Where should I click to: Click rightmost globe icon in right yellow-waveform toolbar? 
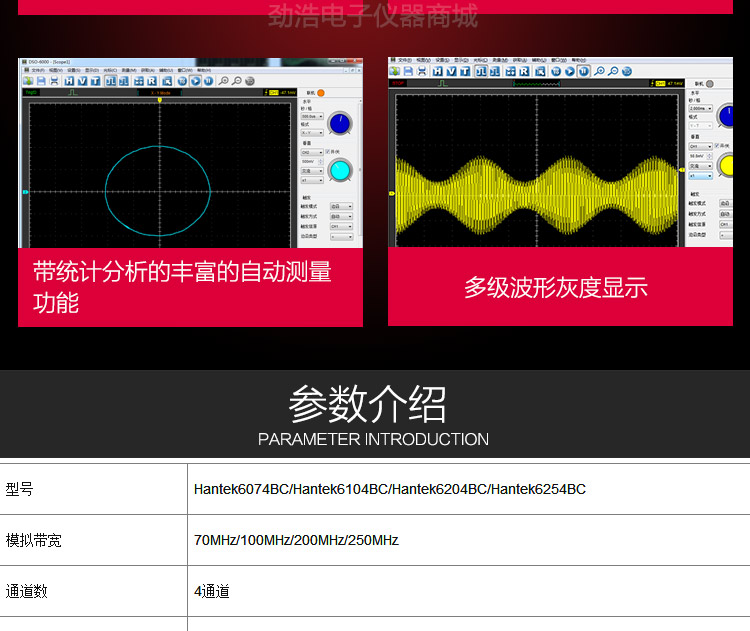point(627,71)
